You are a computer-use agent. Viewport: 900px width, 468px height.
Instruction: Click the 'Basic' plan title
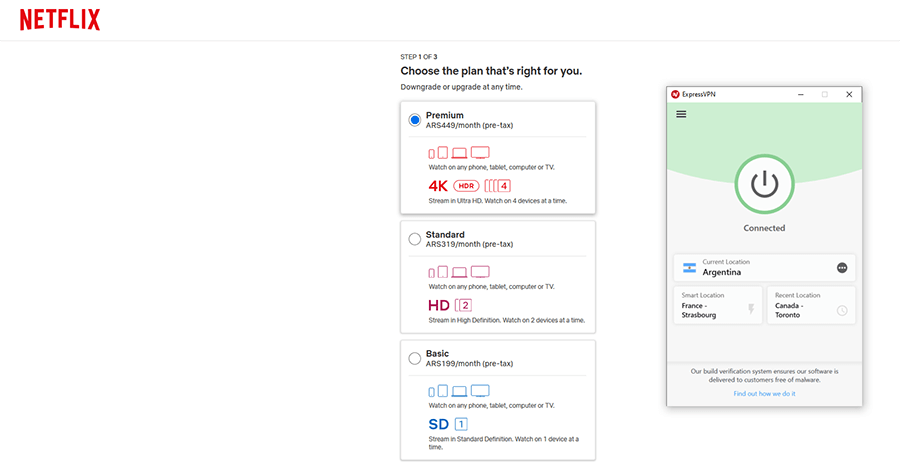[x=437, y=354]
